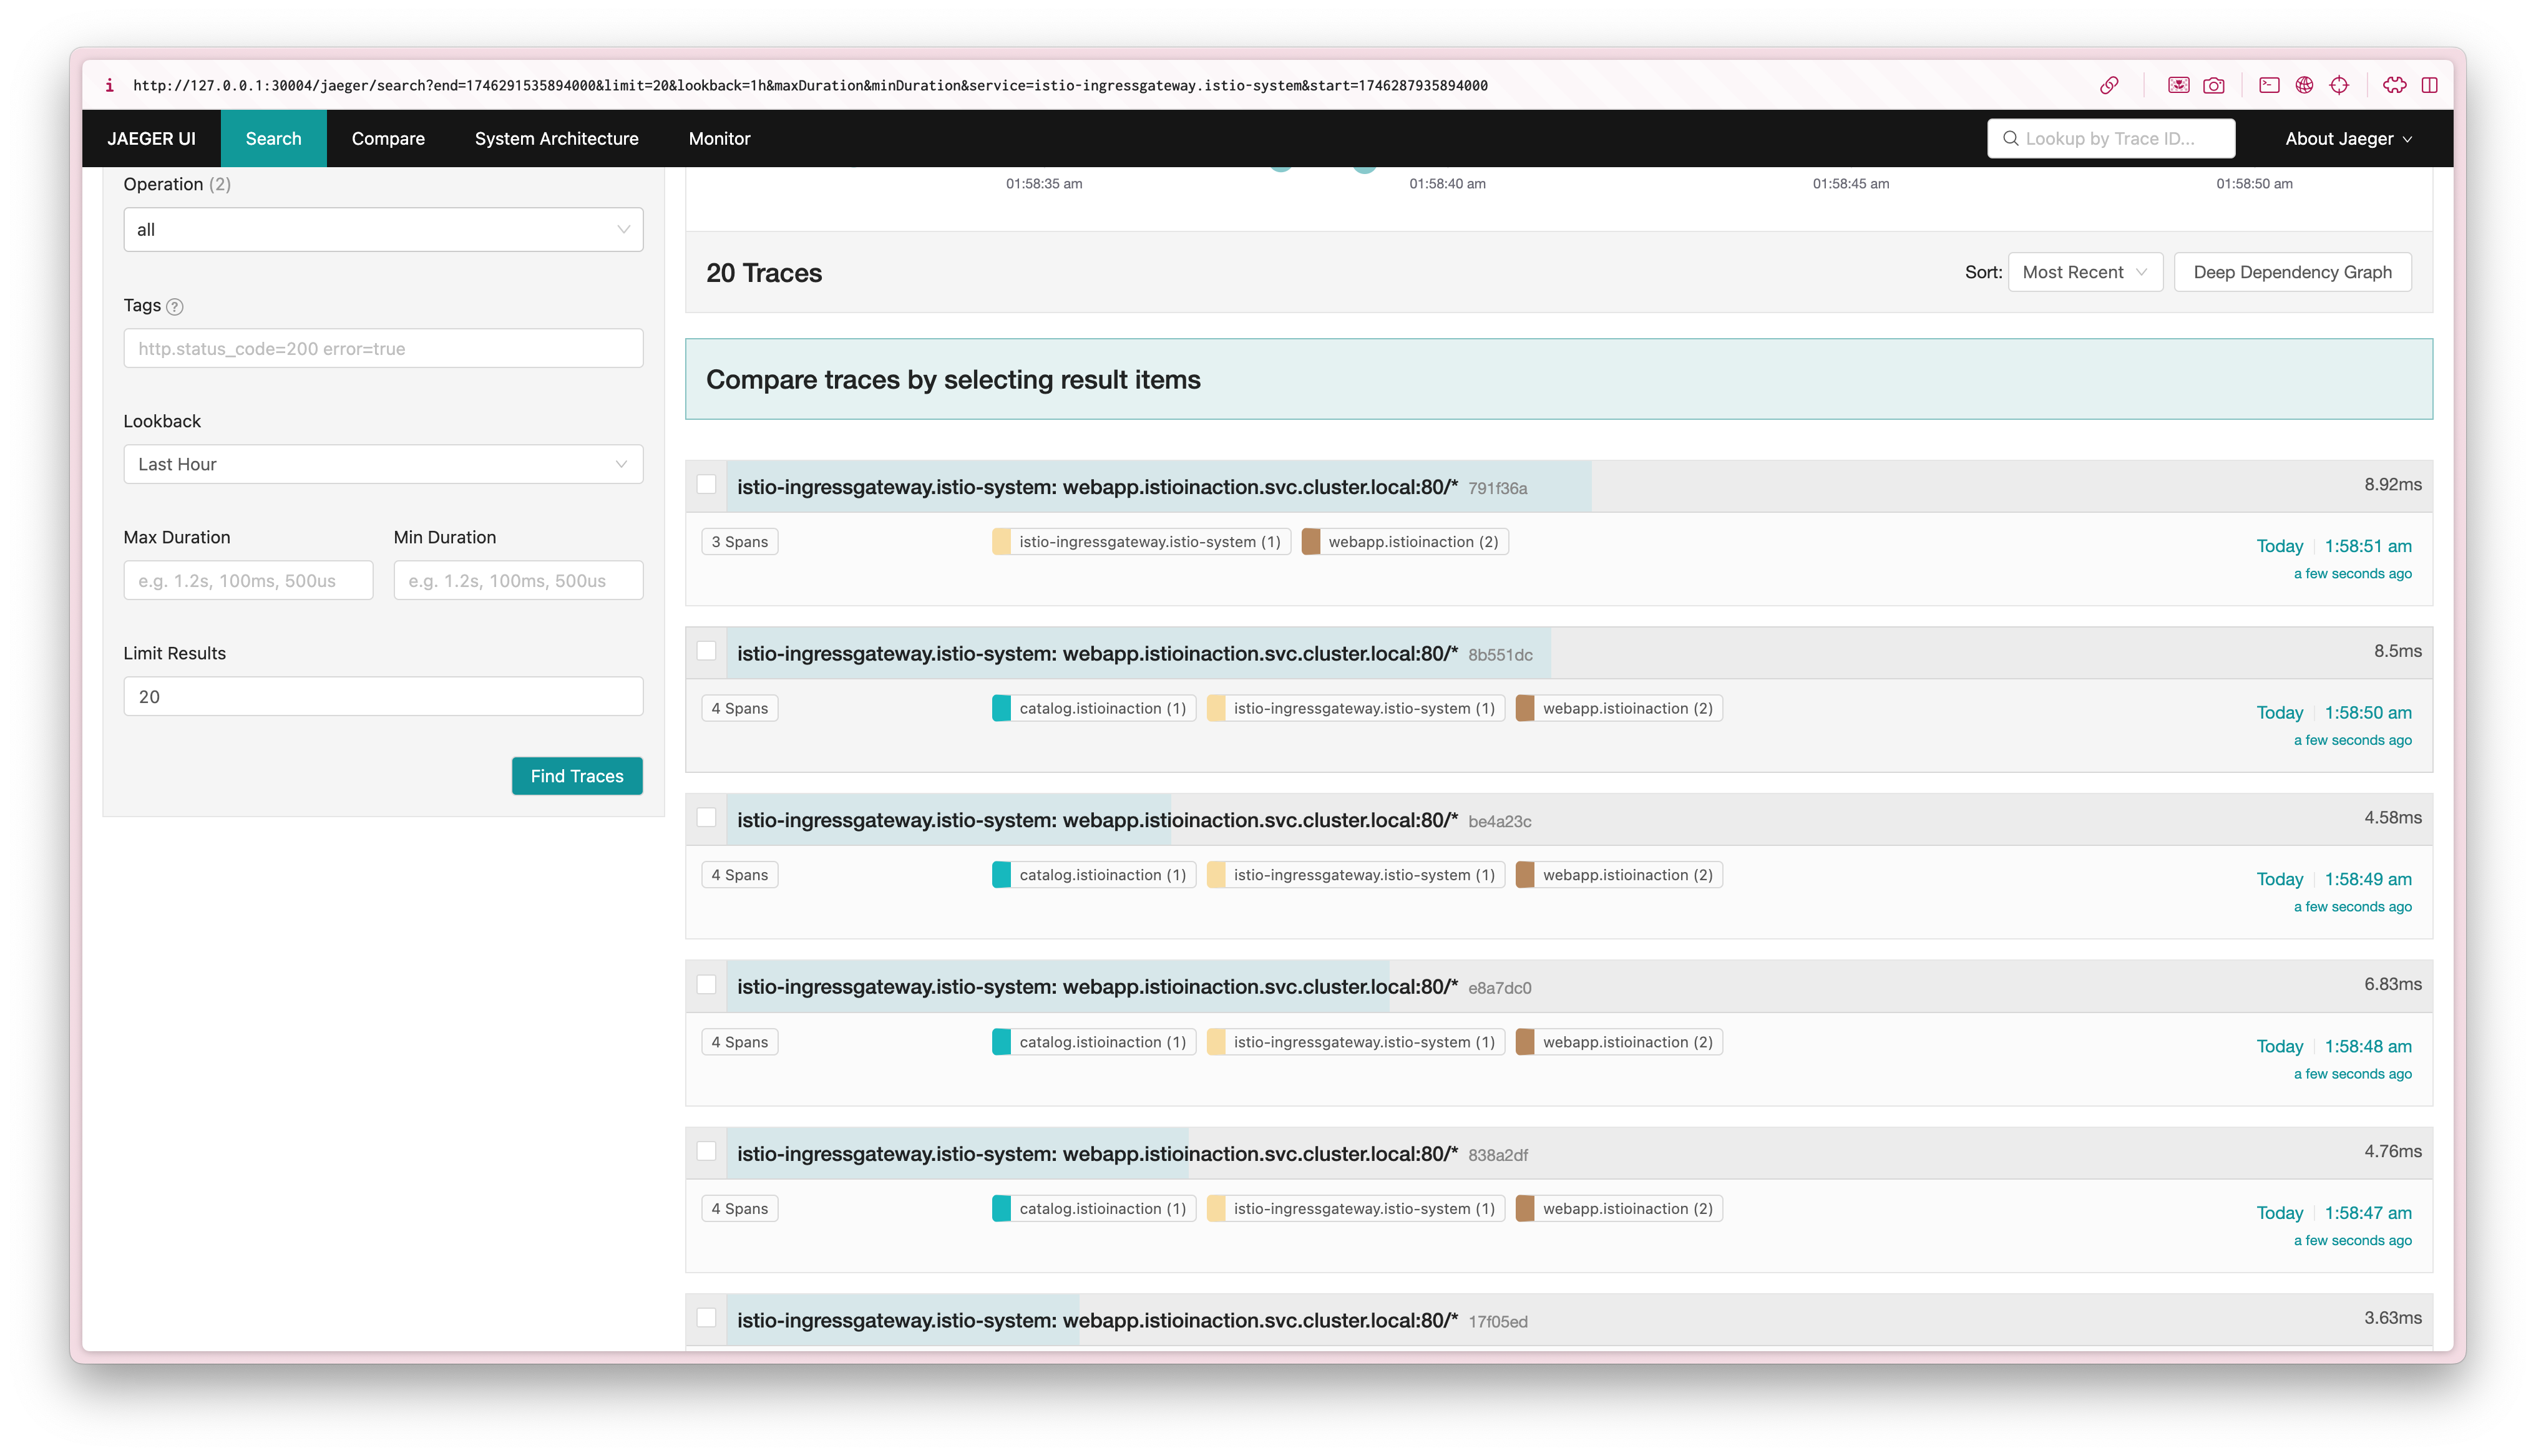Toggle the split view sidebar icon
The image size is (2536, 1456).
(x=2429, y=85)
